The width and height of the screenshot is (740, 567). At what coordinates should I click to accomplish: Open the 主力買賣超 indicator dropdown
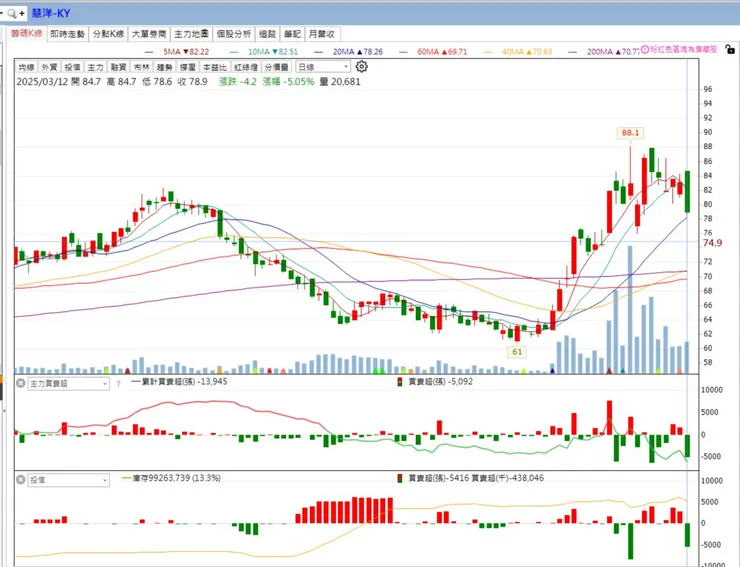click(68, 384)
